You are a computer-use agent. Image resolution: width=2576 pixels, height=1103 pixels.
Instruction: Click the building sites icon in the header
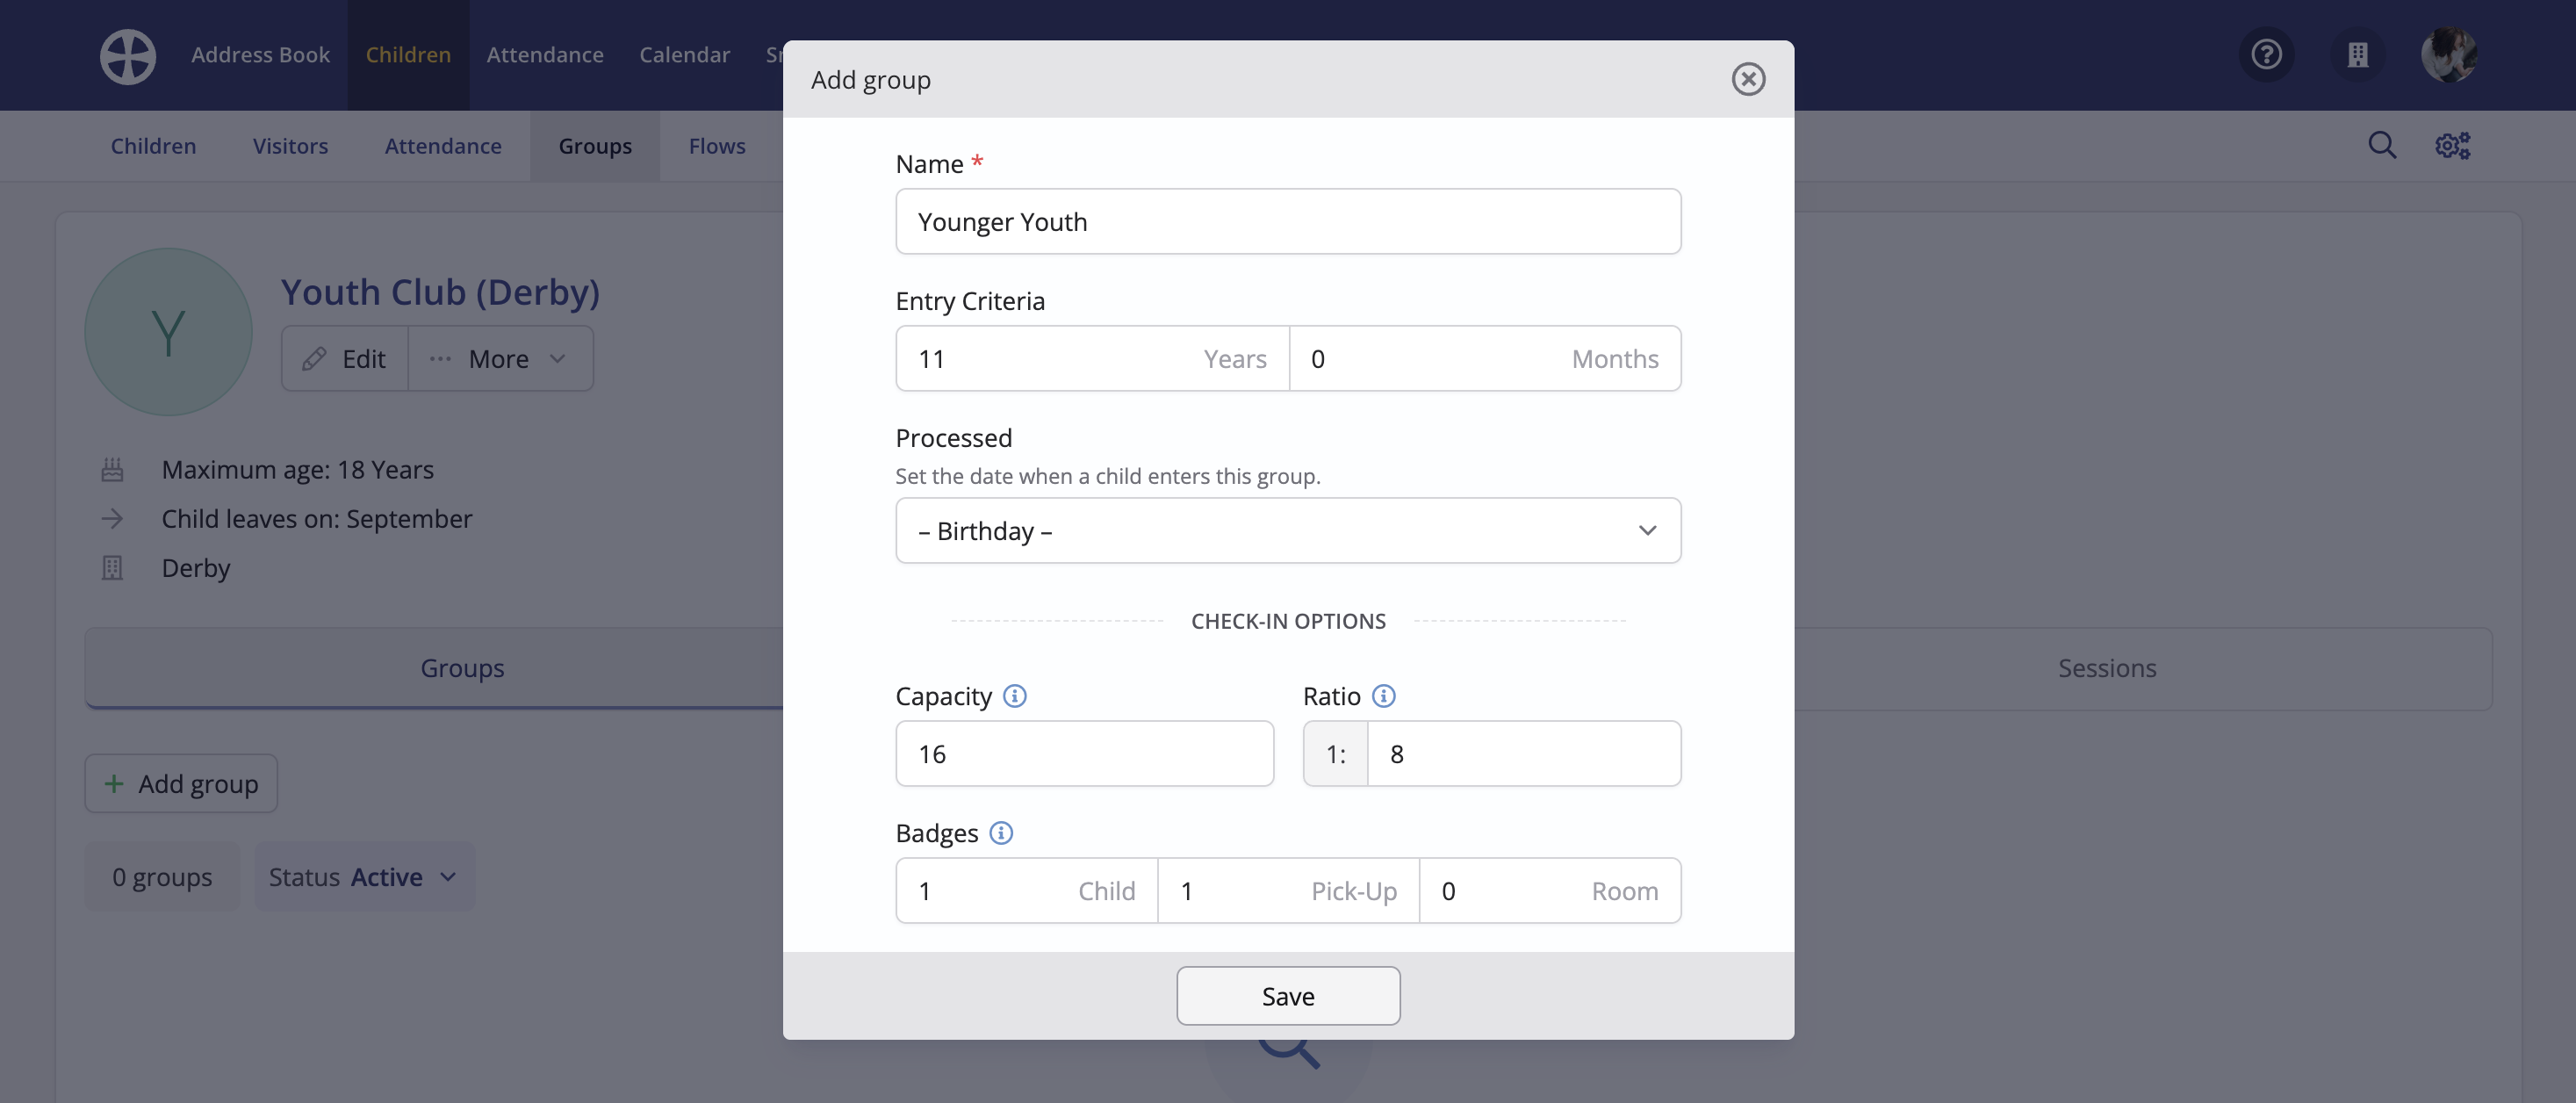tap(2357, 54)
